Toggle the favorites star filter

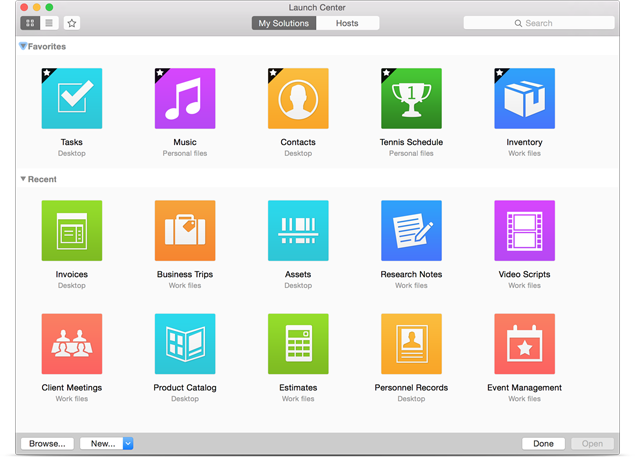72,23
